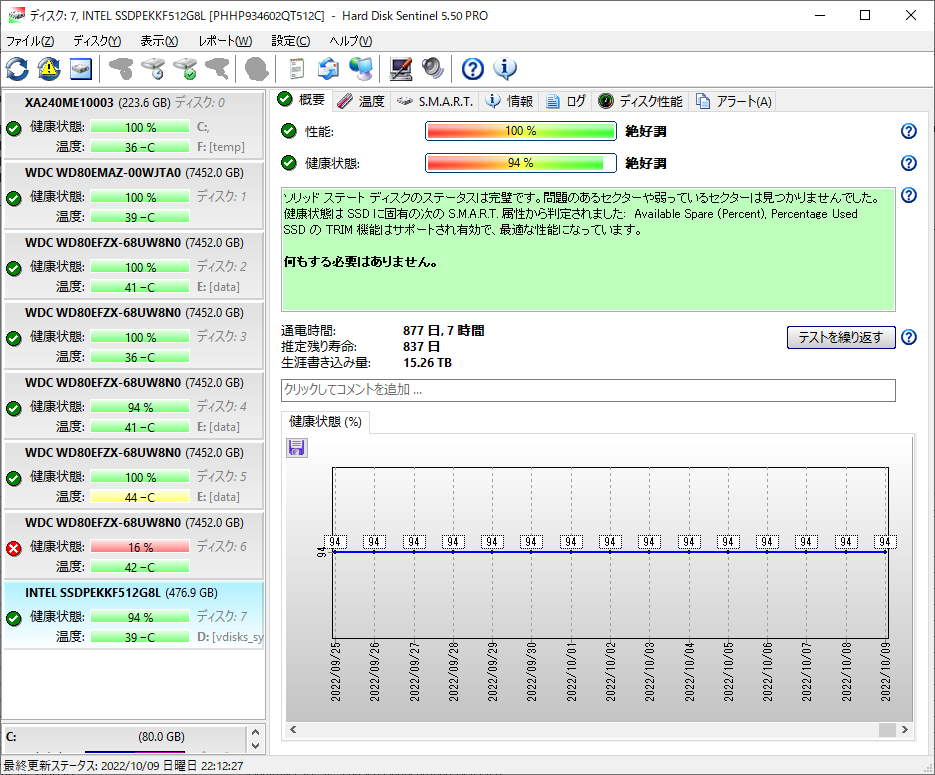Select Disk 3 temperature 36 °C bar
The height and width of the screenshot is (775, 935).
tap(140, 357)
